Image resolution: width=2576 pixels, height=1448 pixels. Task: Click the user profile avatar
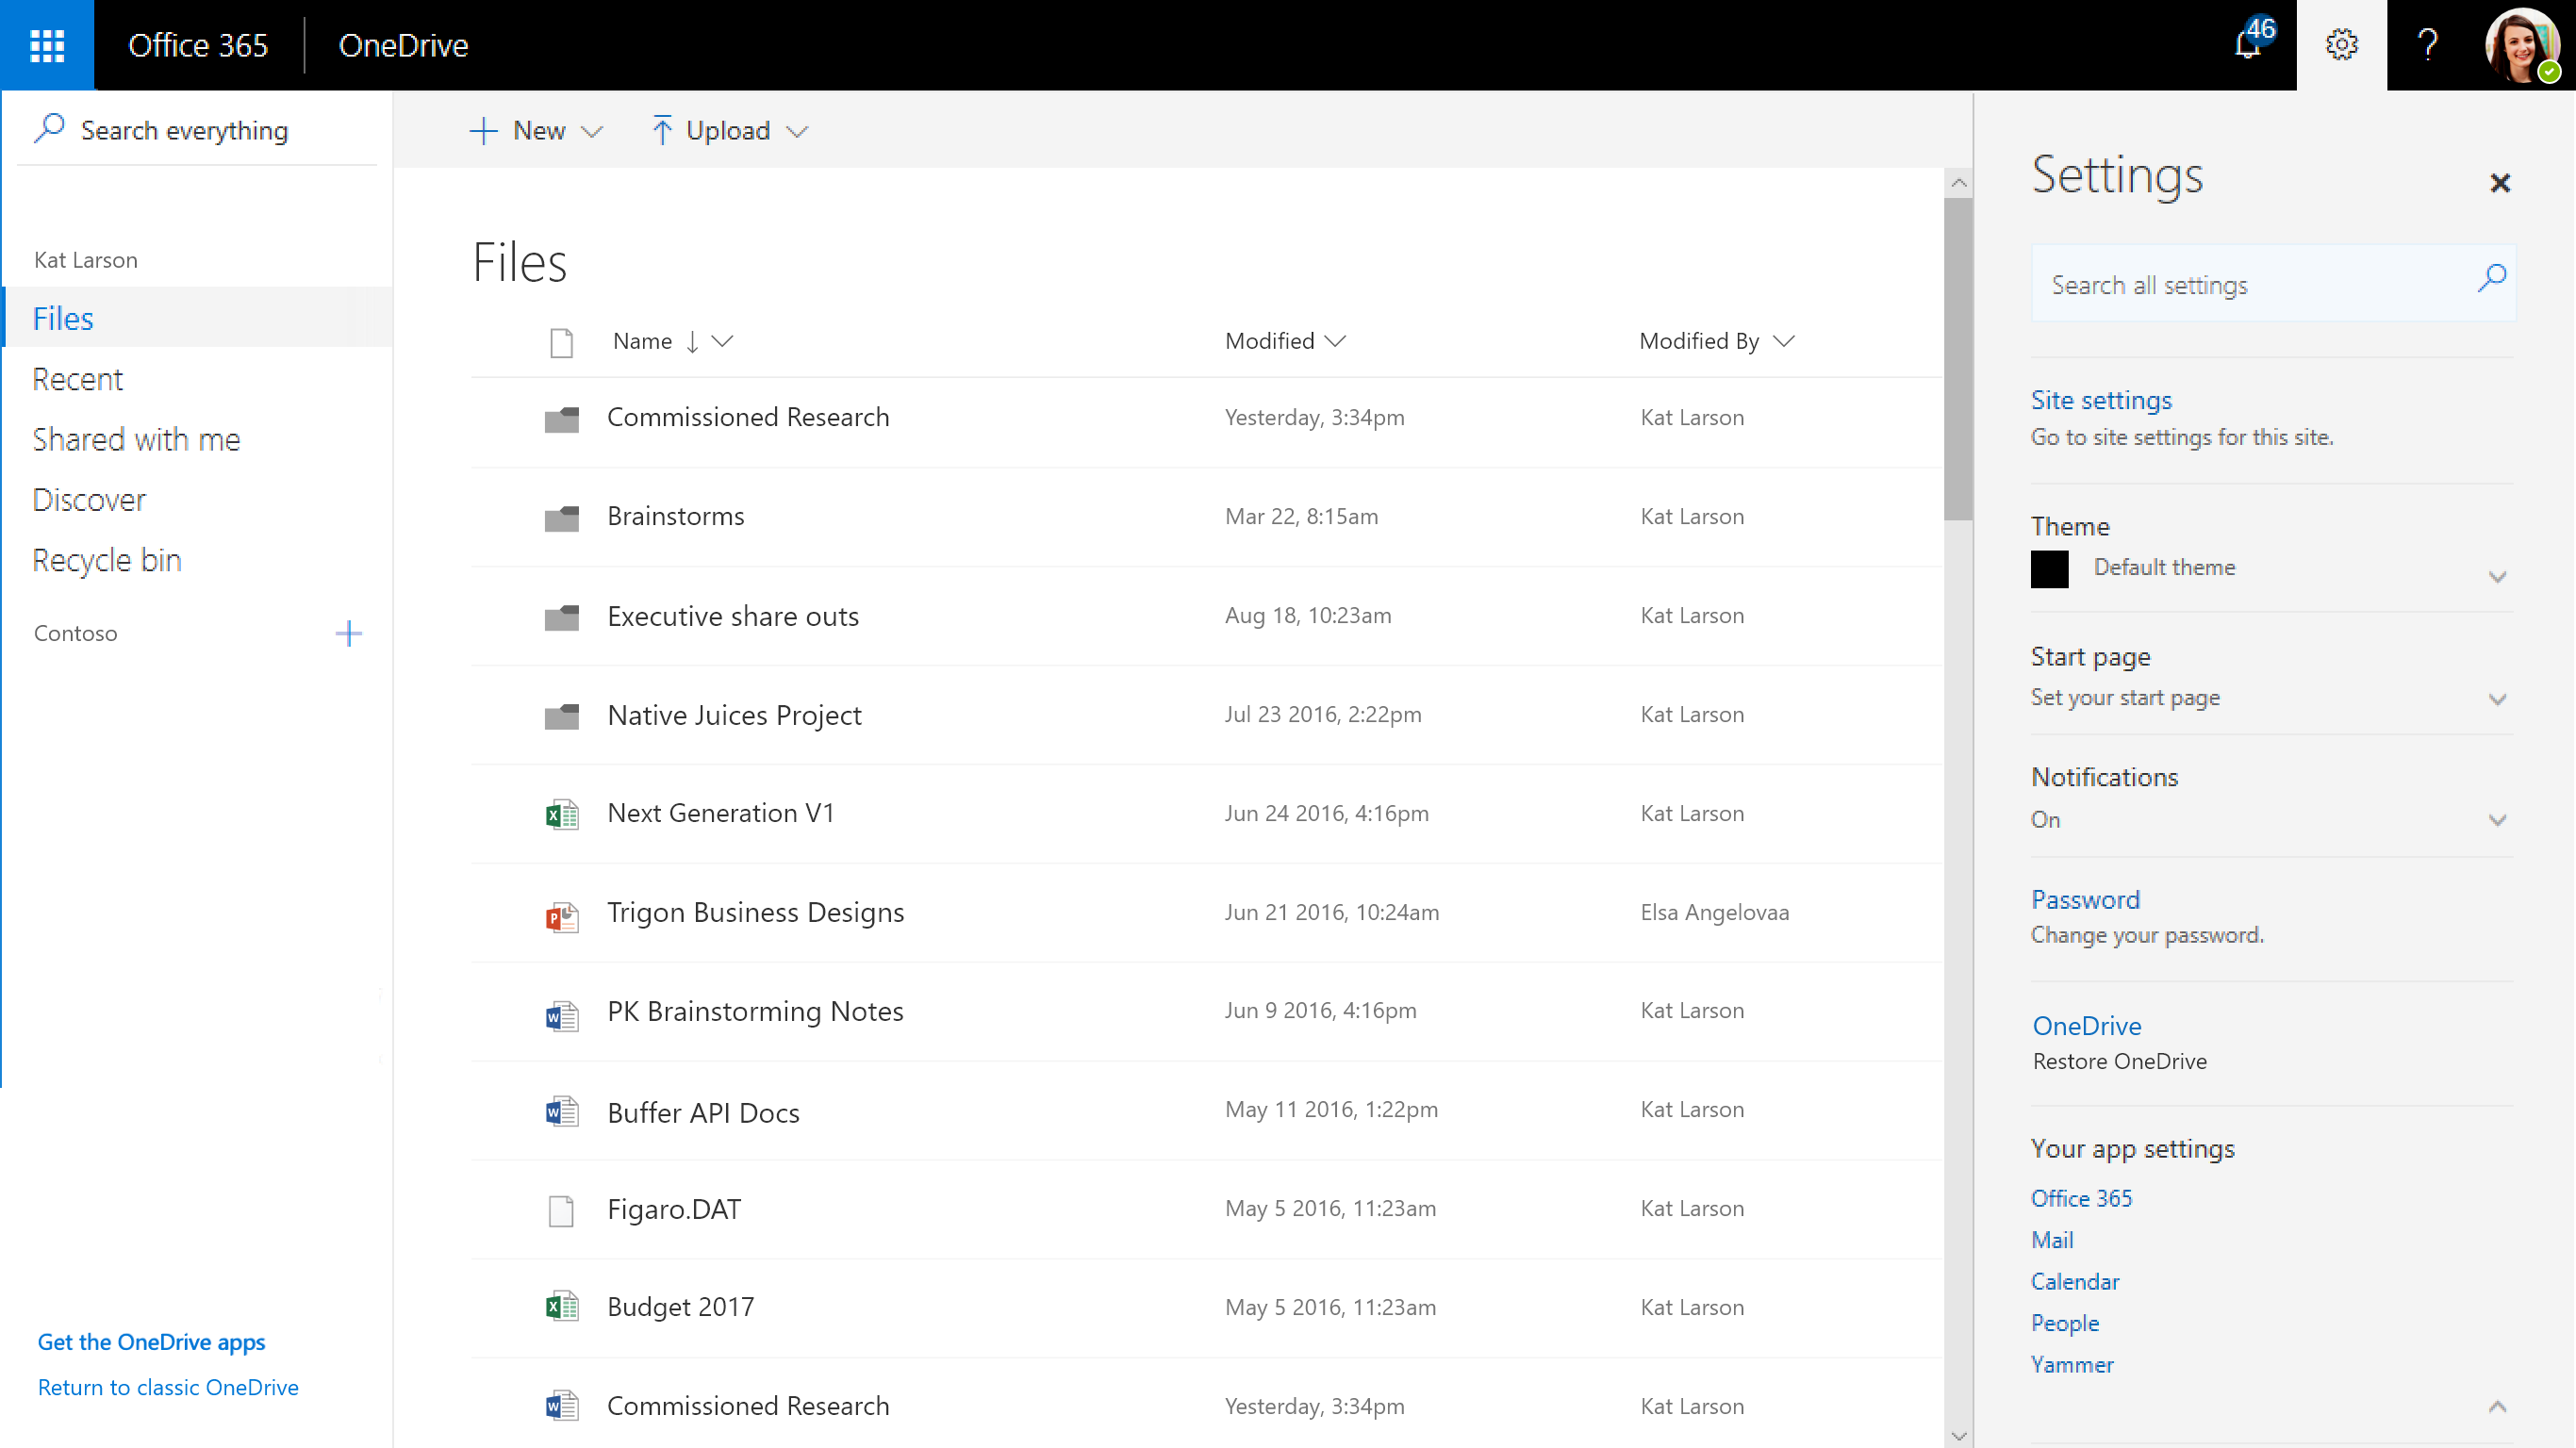(x=2521, y=45)
